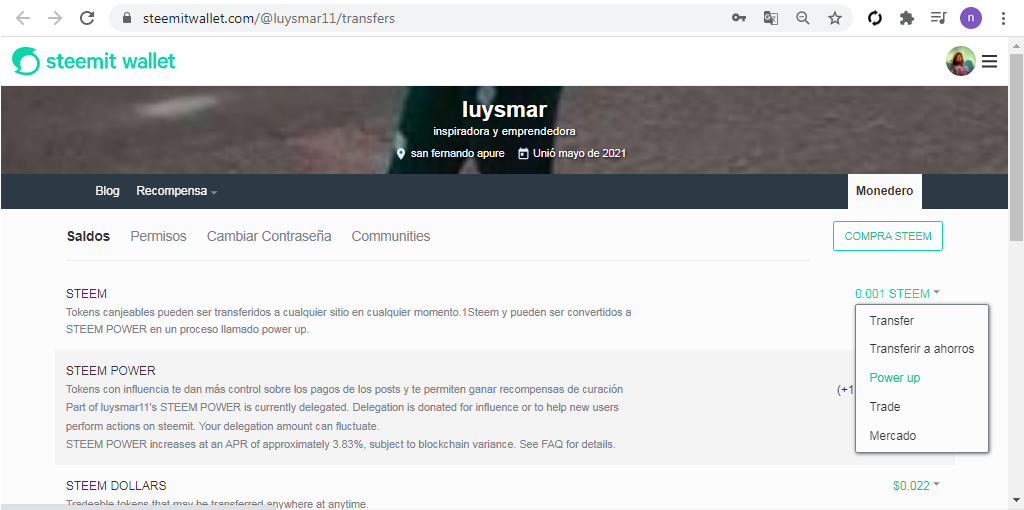
Task: Switch to the Permisos tab
Action: [x=159, y=236]
